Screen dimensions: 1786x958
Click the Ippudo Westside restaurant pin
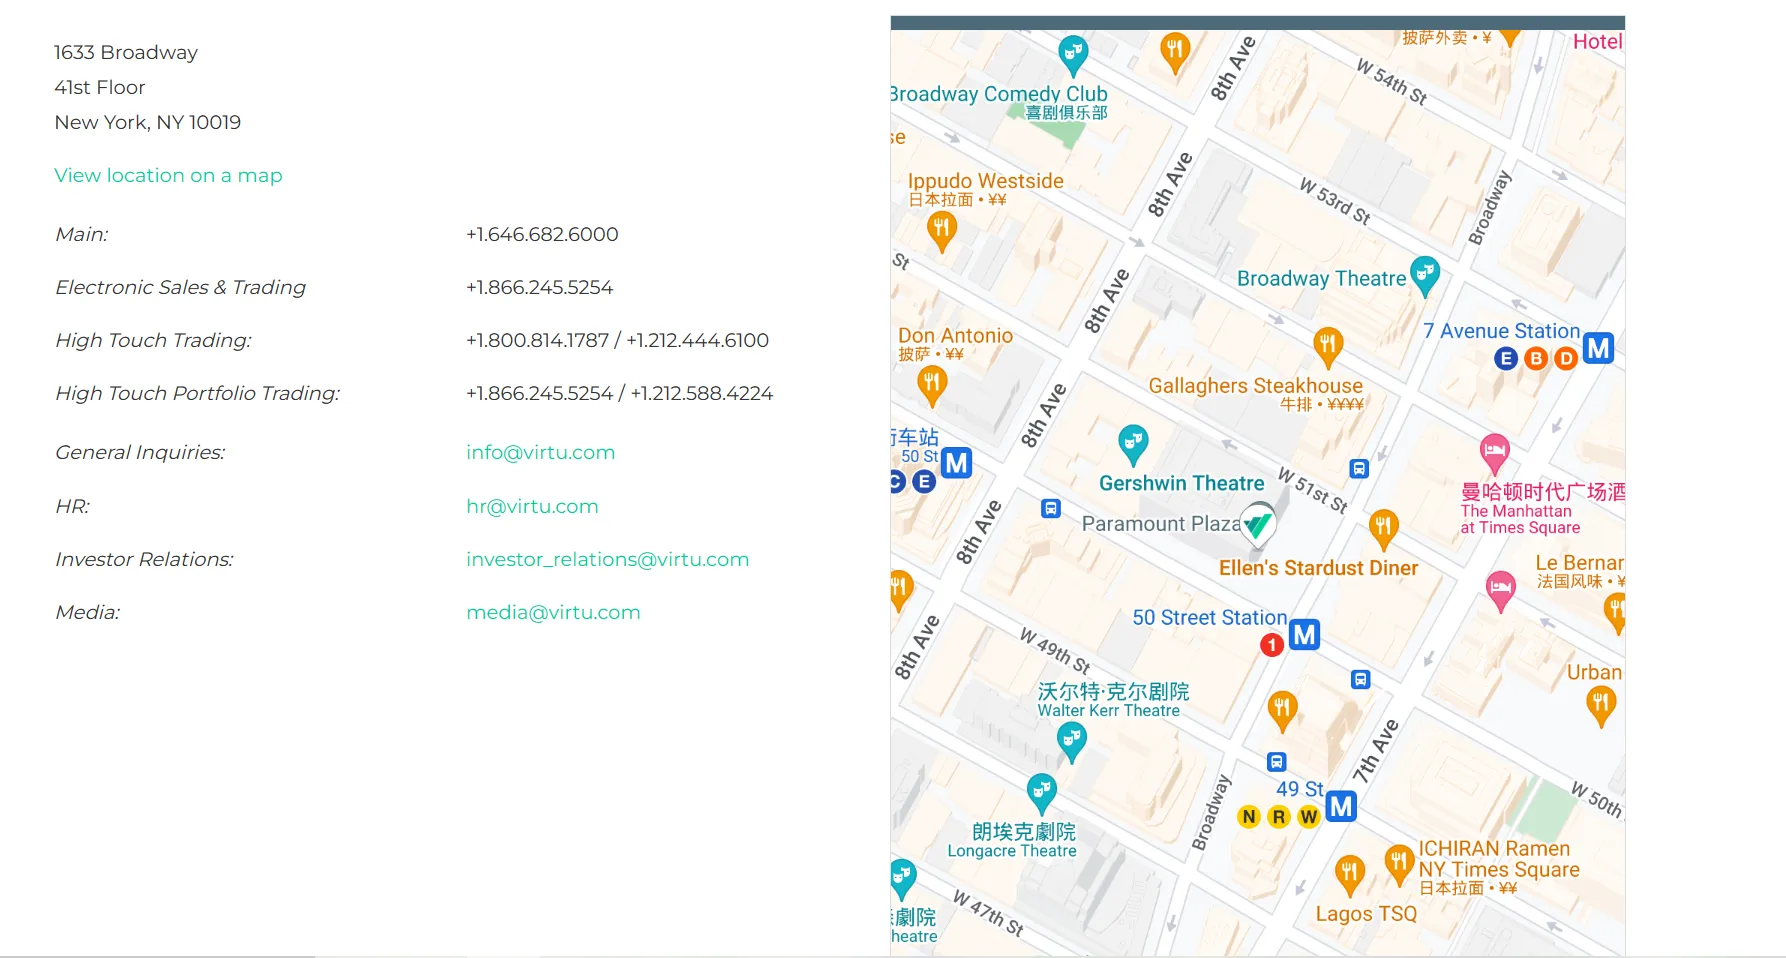pyautogui.click(x=941, y=232)
